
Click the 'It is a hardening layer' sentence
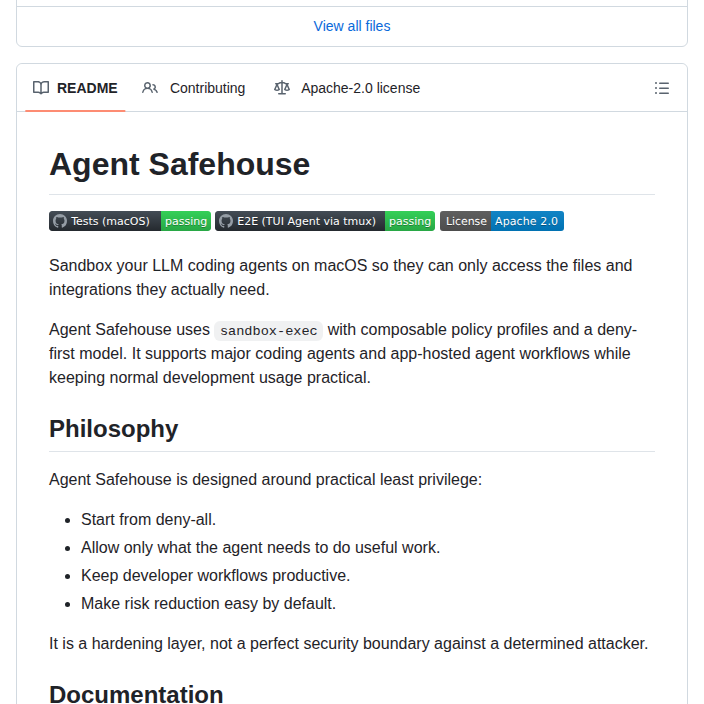(348, 643)
